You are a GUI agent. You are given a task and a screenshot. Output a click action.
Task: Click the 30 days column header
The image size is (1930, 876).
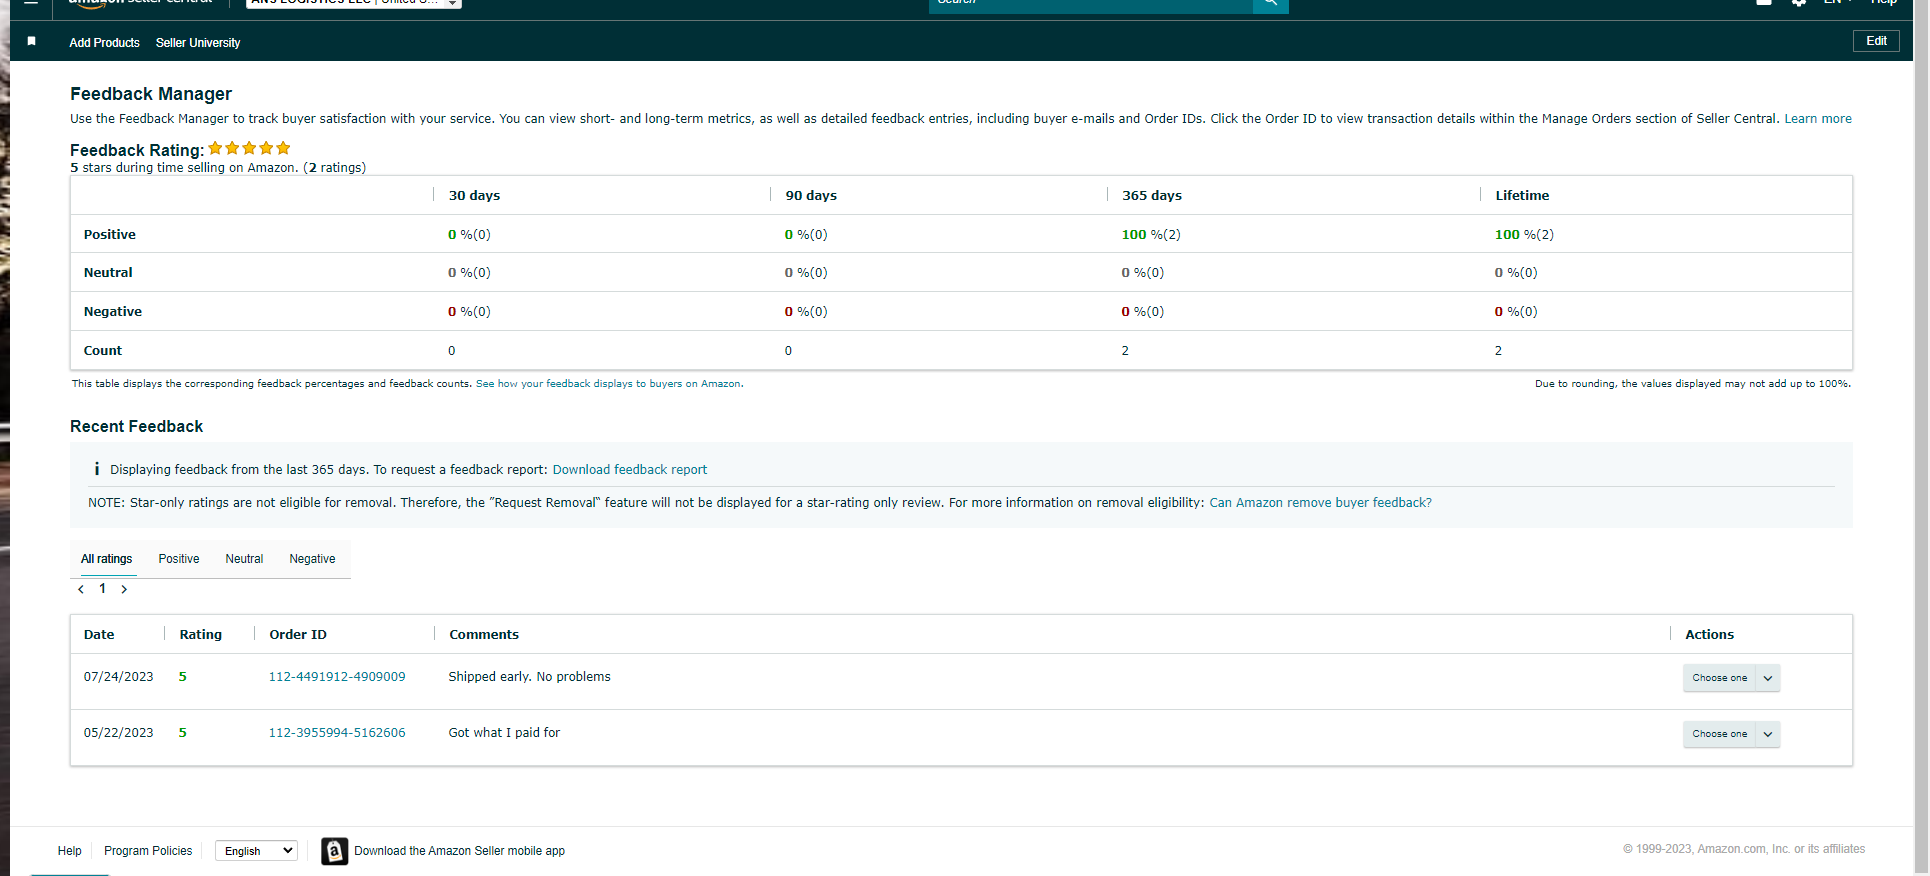pyautogui.click(x=474, y=196)
